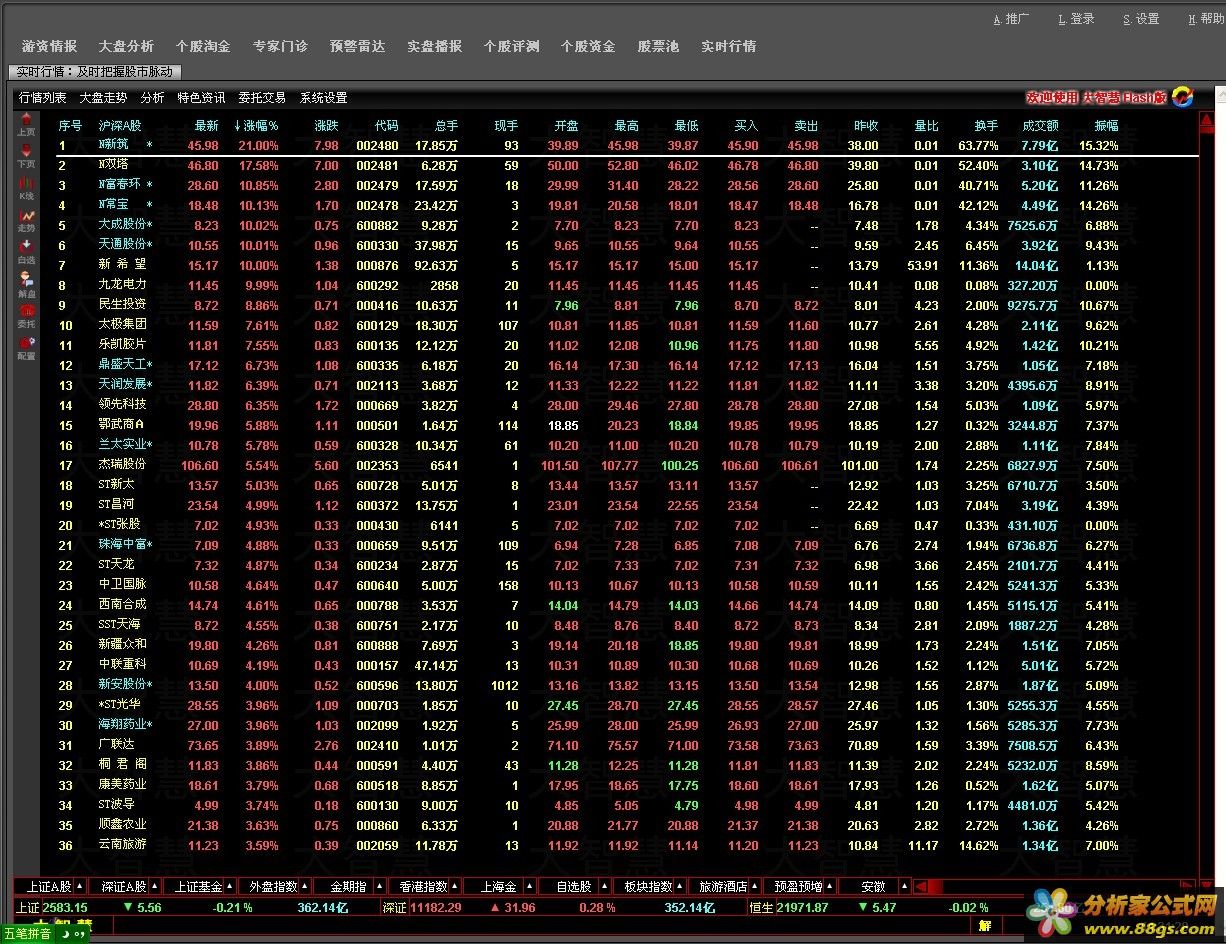Click the 解 button in the bottom bar

point(985,926)
